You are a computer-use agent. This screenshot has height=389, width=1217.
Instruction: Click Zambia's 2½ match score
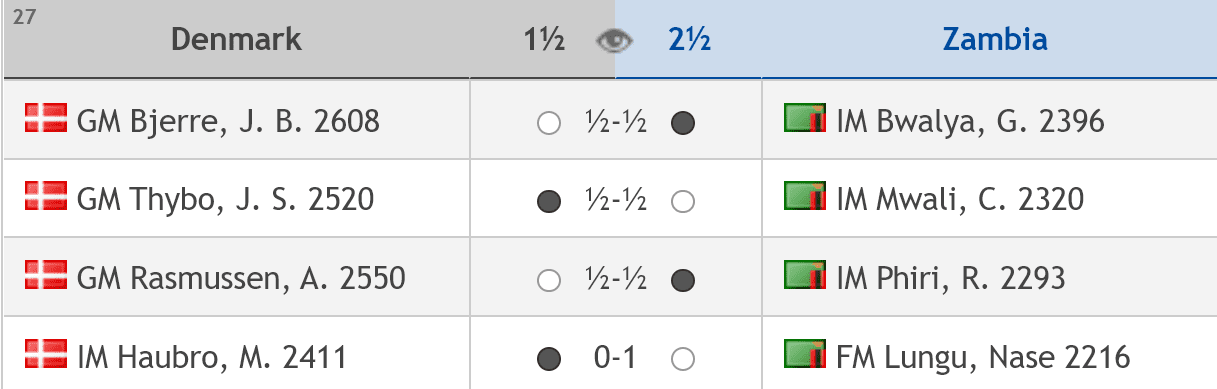(690, 40)
